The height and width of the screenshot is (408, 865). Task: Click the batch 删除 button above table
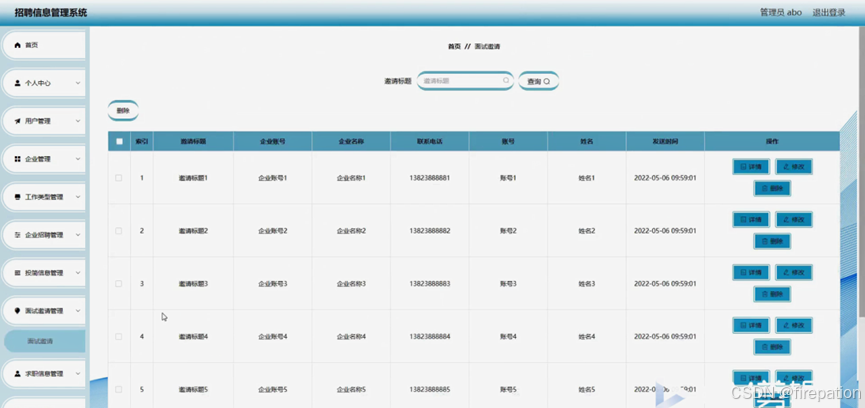(x=123, y=110)
